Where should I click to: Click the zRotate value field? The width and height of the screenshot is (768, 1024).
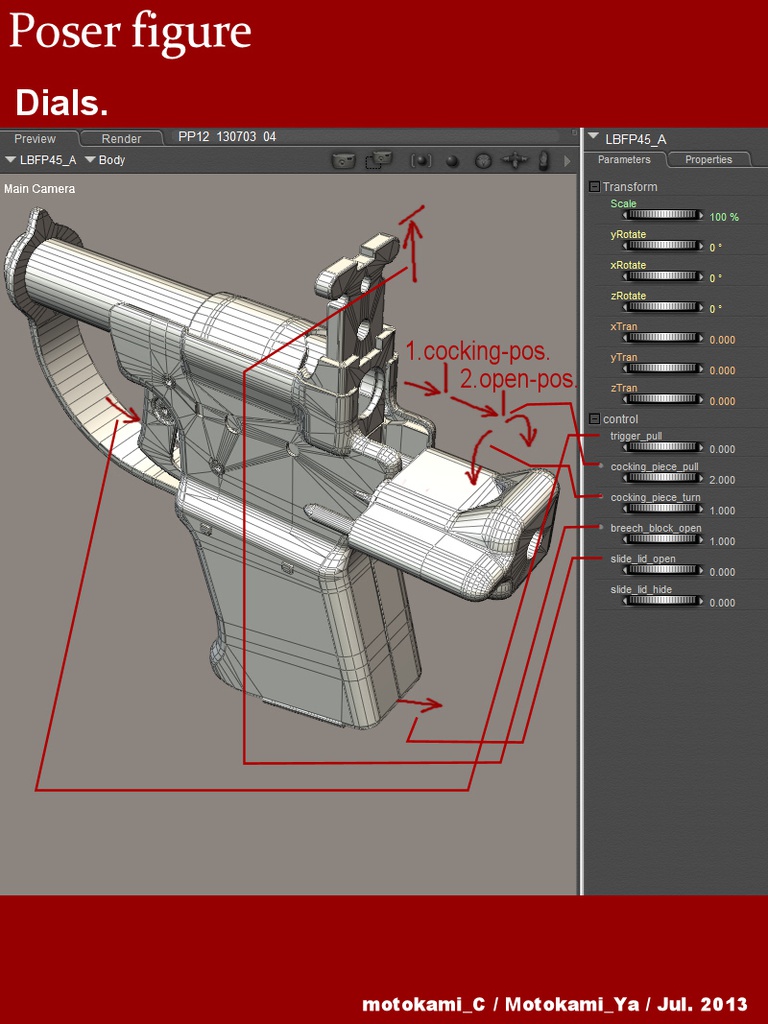[716, 309]
